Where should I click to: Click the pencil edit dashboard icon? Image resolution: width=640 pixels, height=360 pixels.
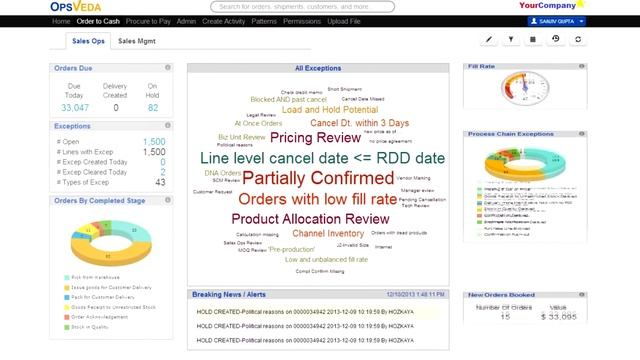click(489, 40)
